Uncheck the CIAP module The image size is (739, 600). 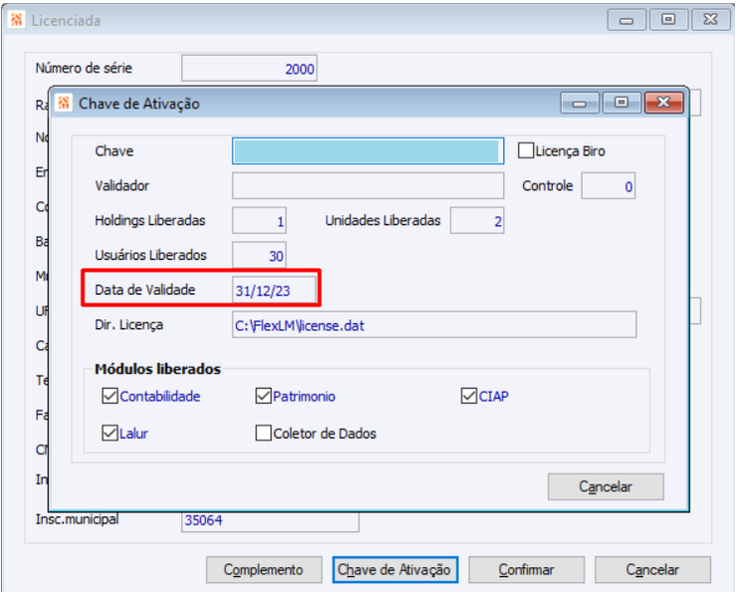(x=469, y=396)
